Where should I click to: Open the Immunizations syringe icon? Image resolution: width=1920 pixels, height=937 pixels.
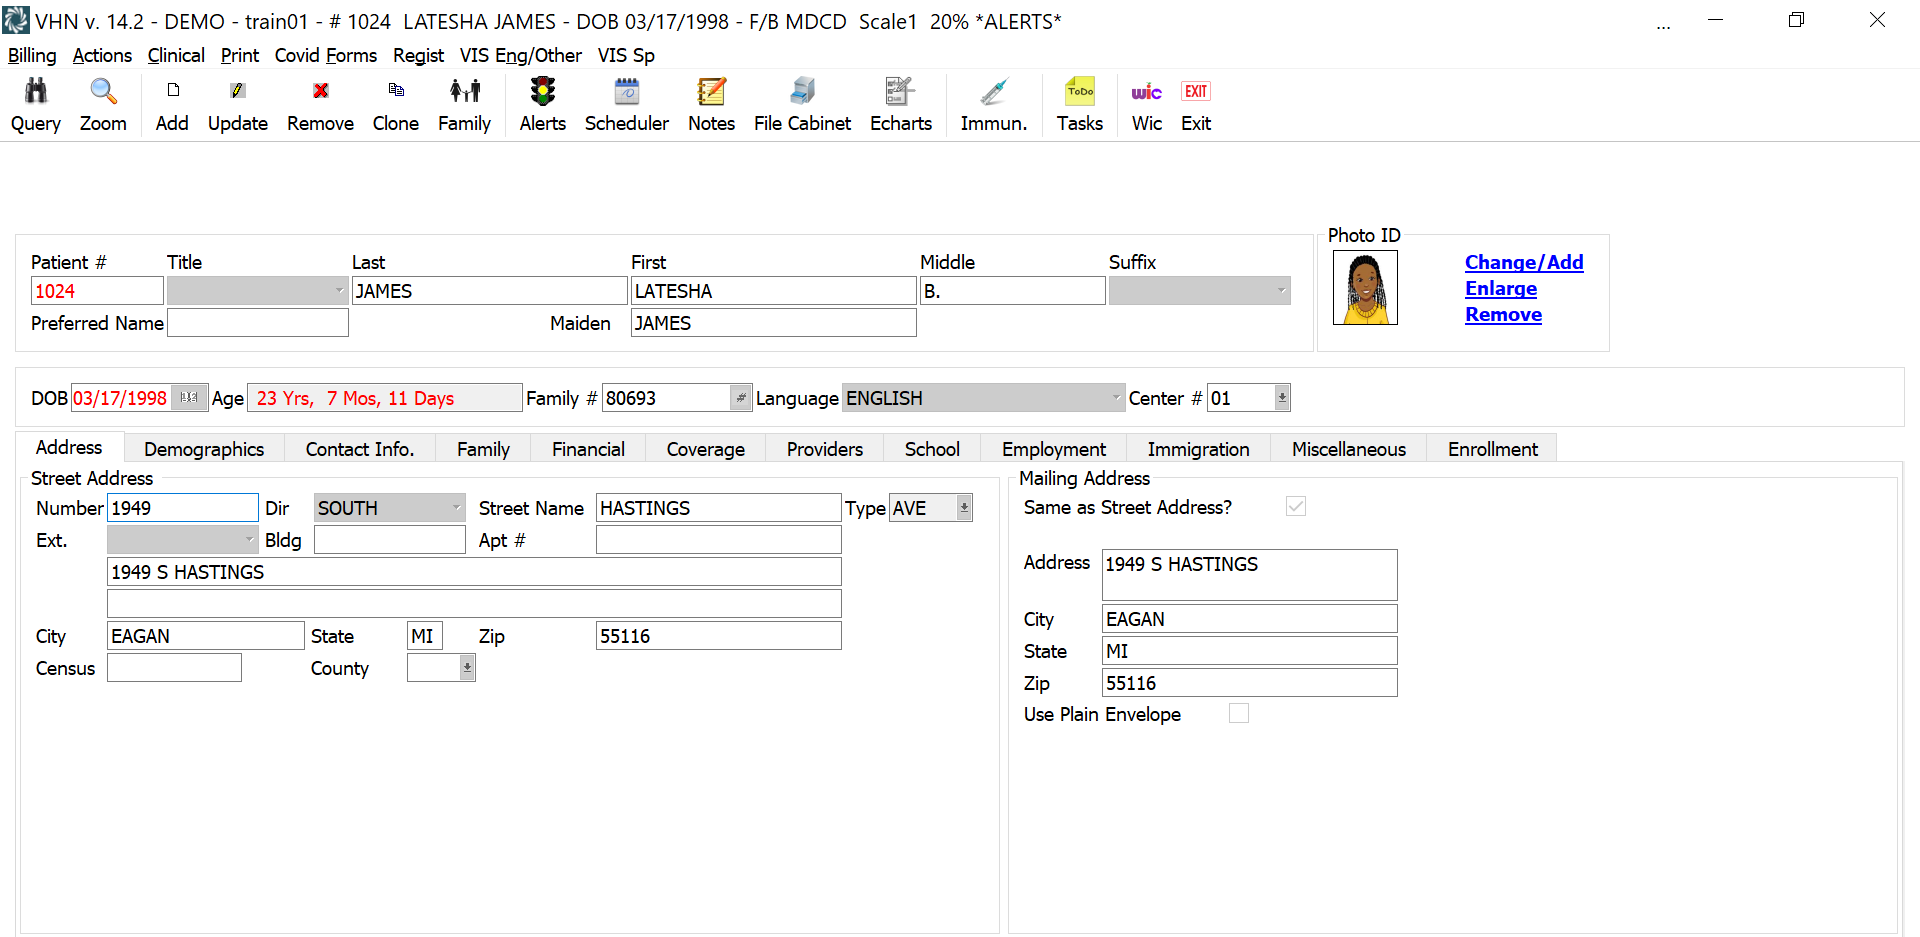993,105
